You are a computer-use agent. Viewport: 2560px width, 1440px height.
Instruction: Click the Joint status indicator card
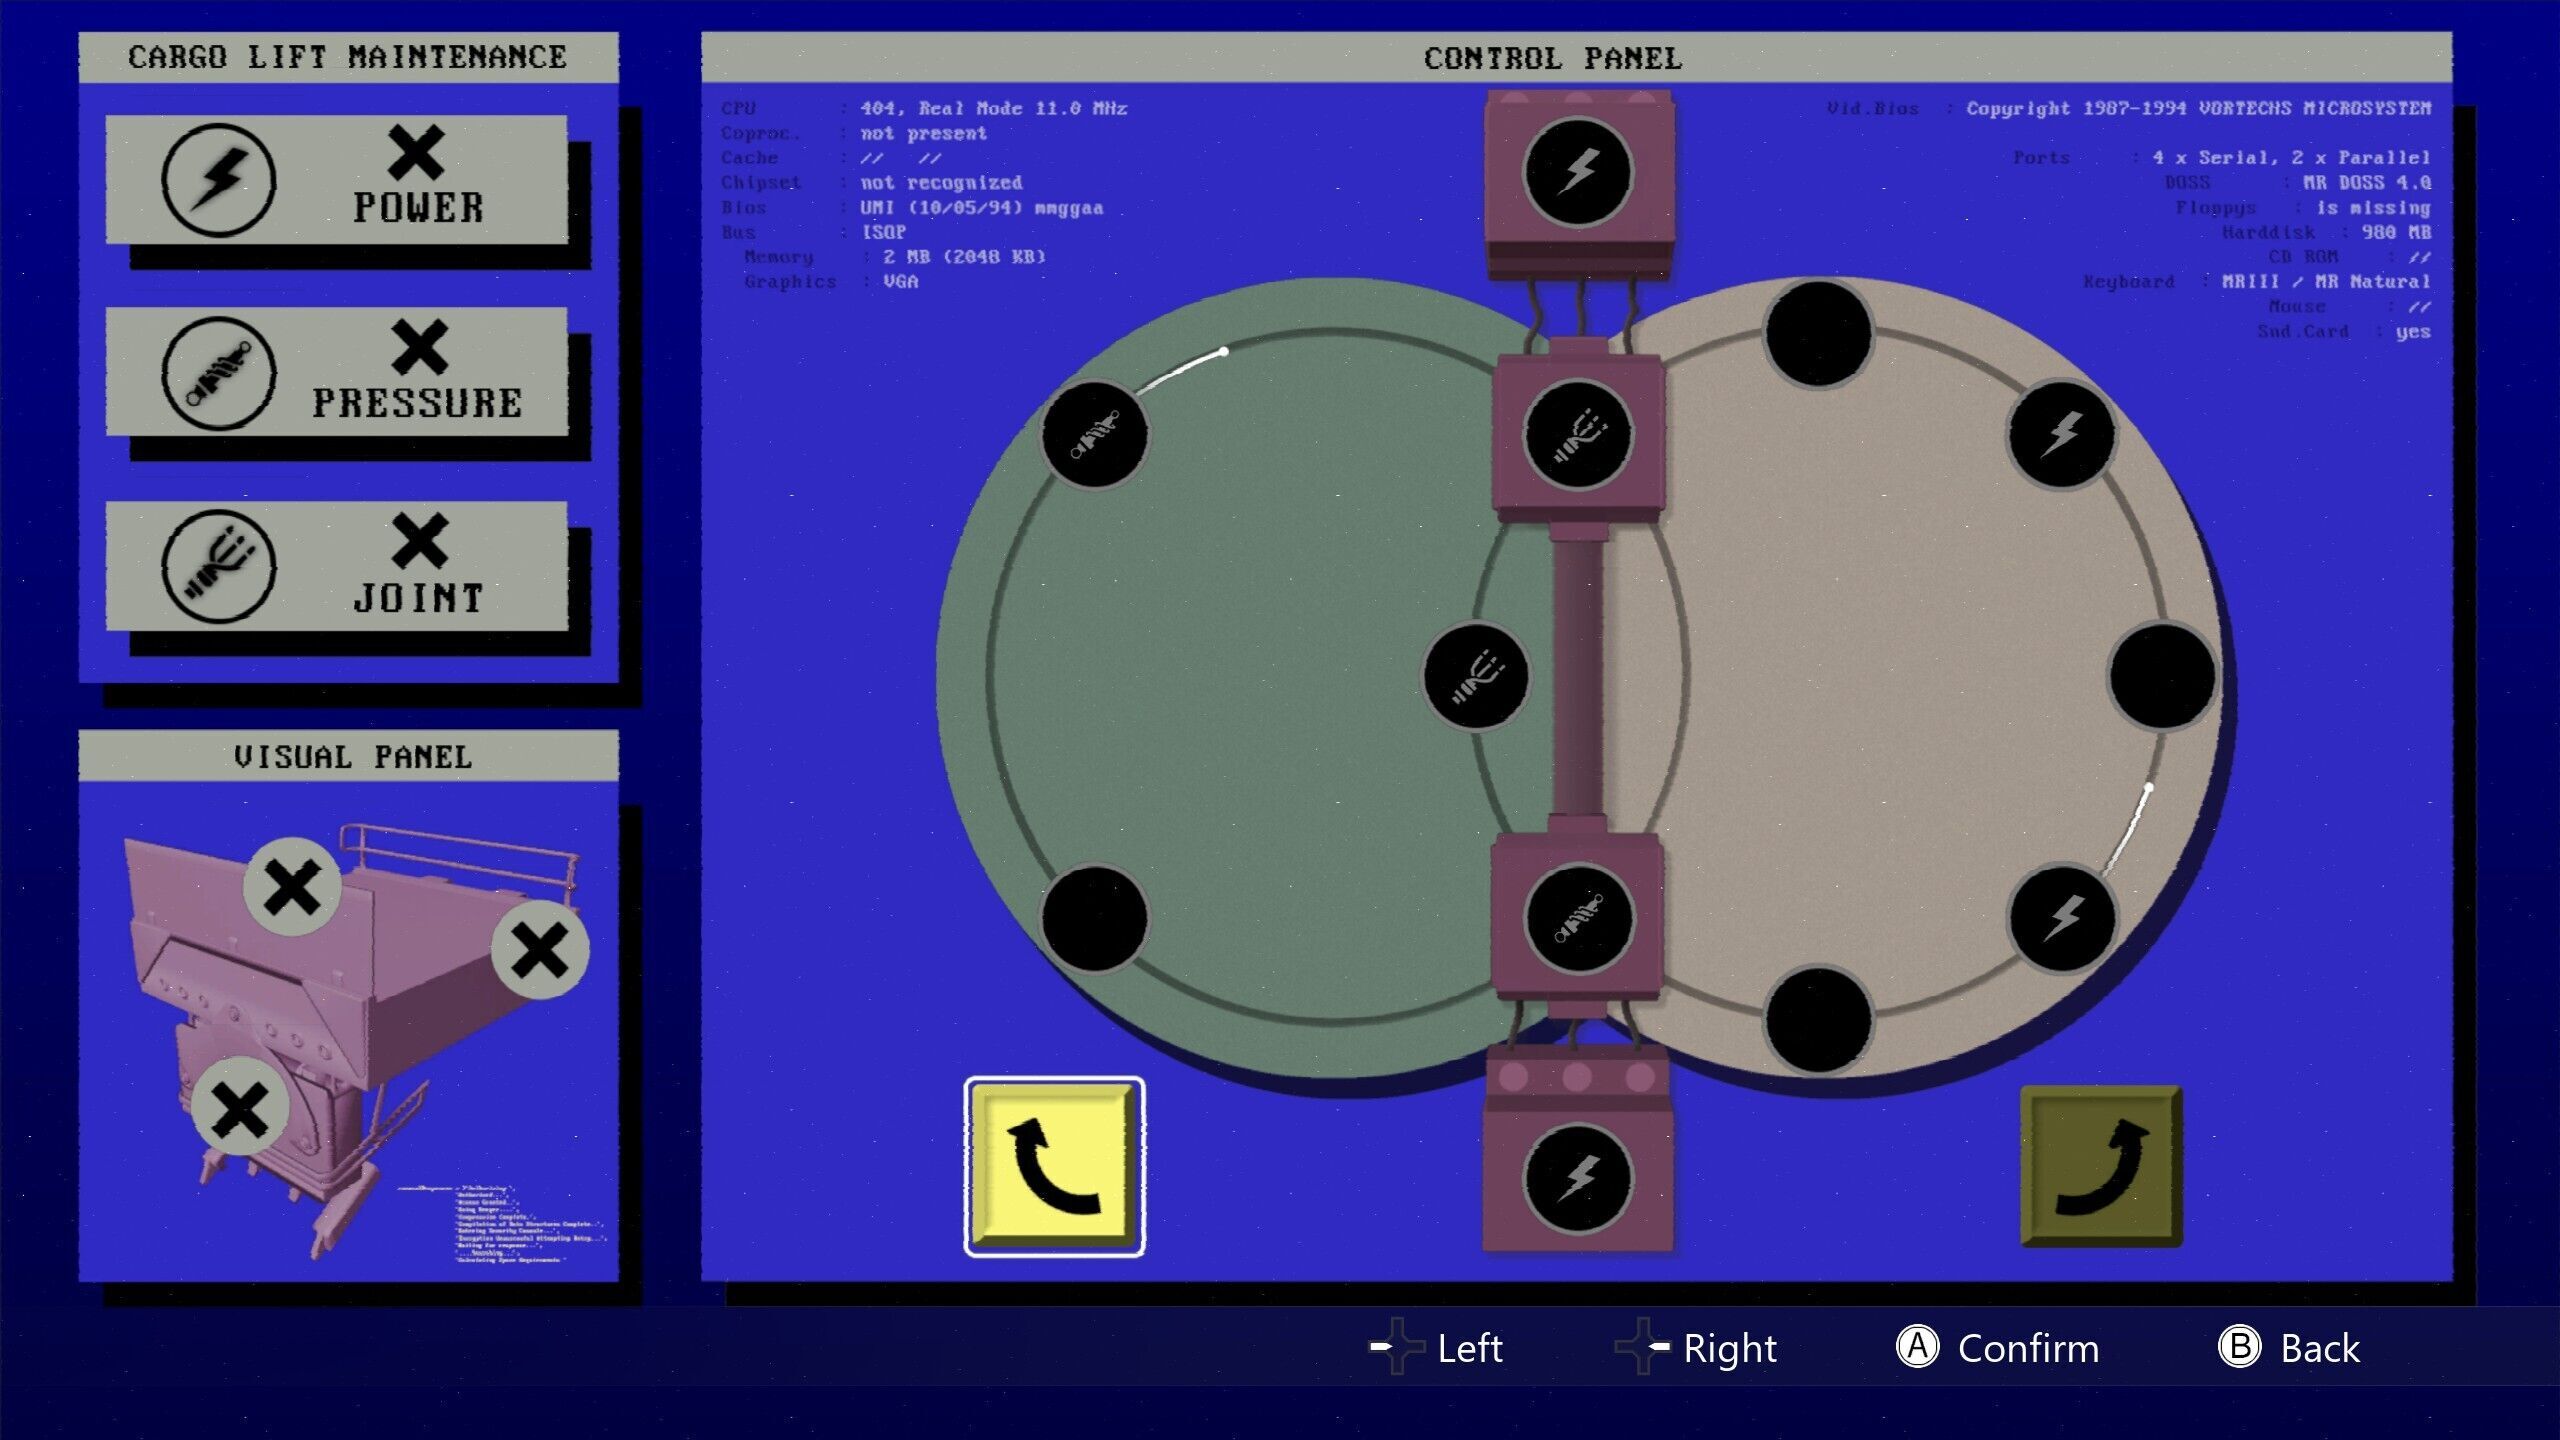(x=337, y=566)
